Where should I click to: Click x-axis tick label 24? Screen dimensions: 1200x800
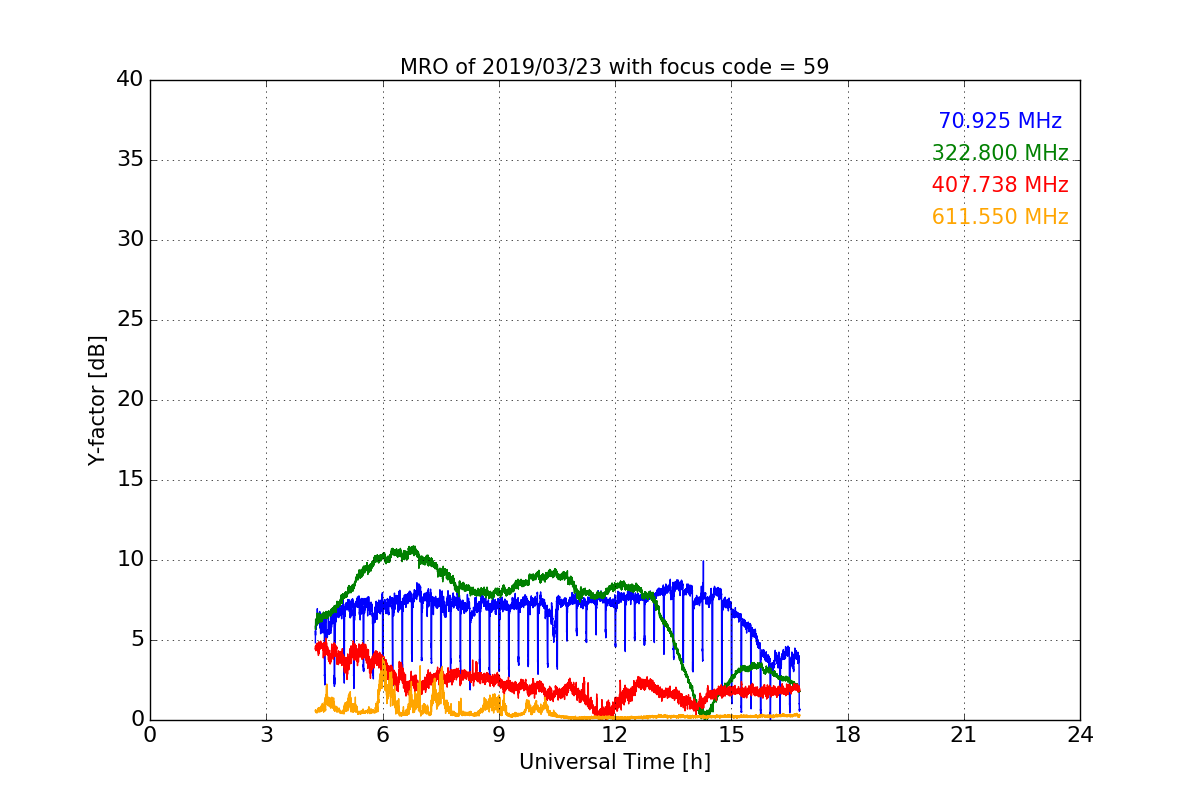[1080, 735]
